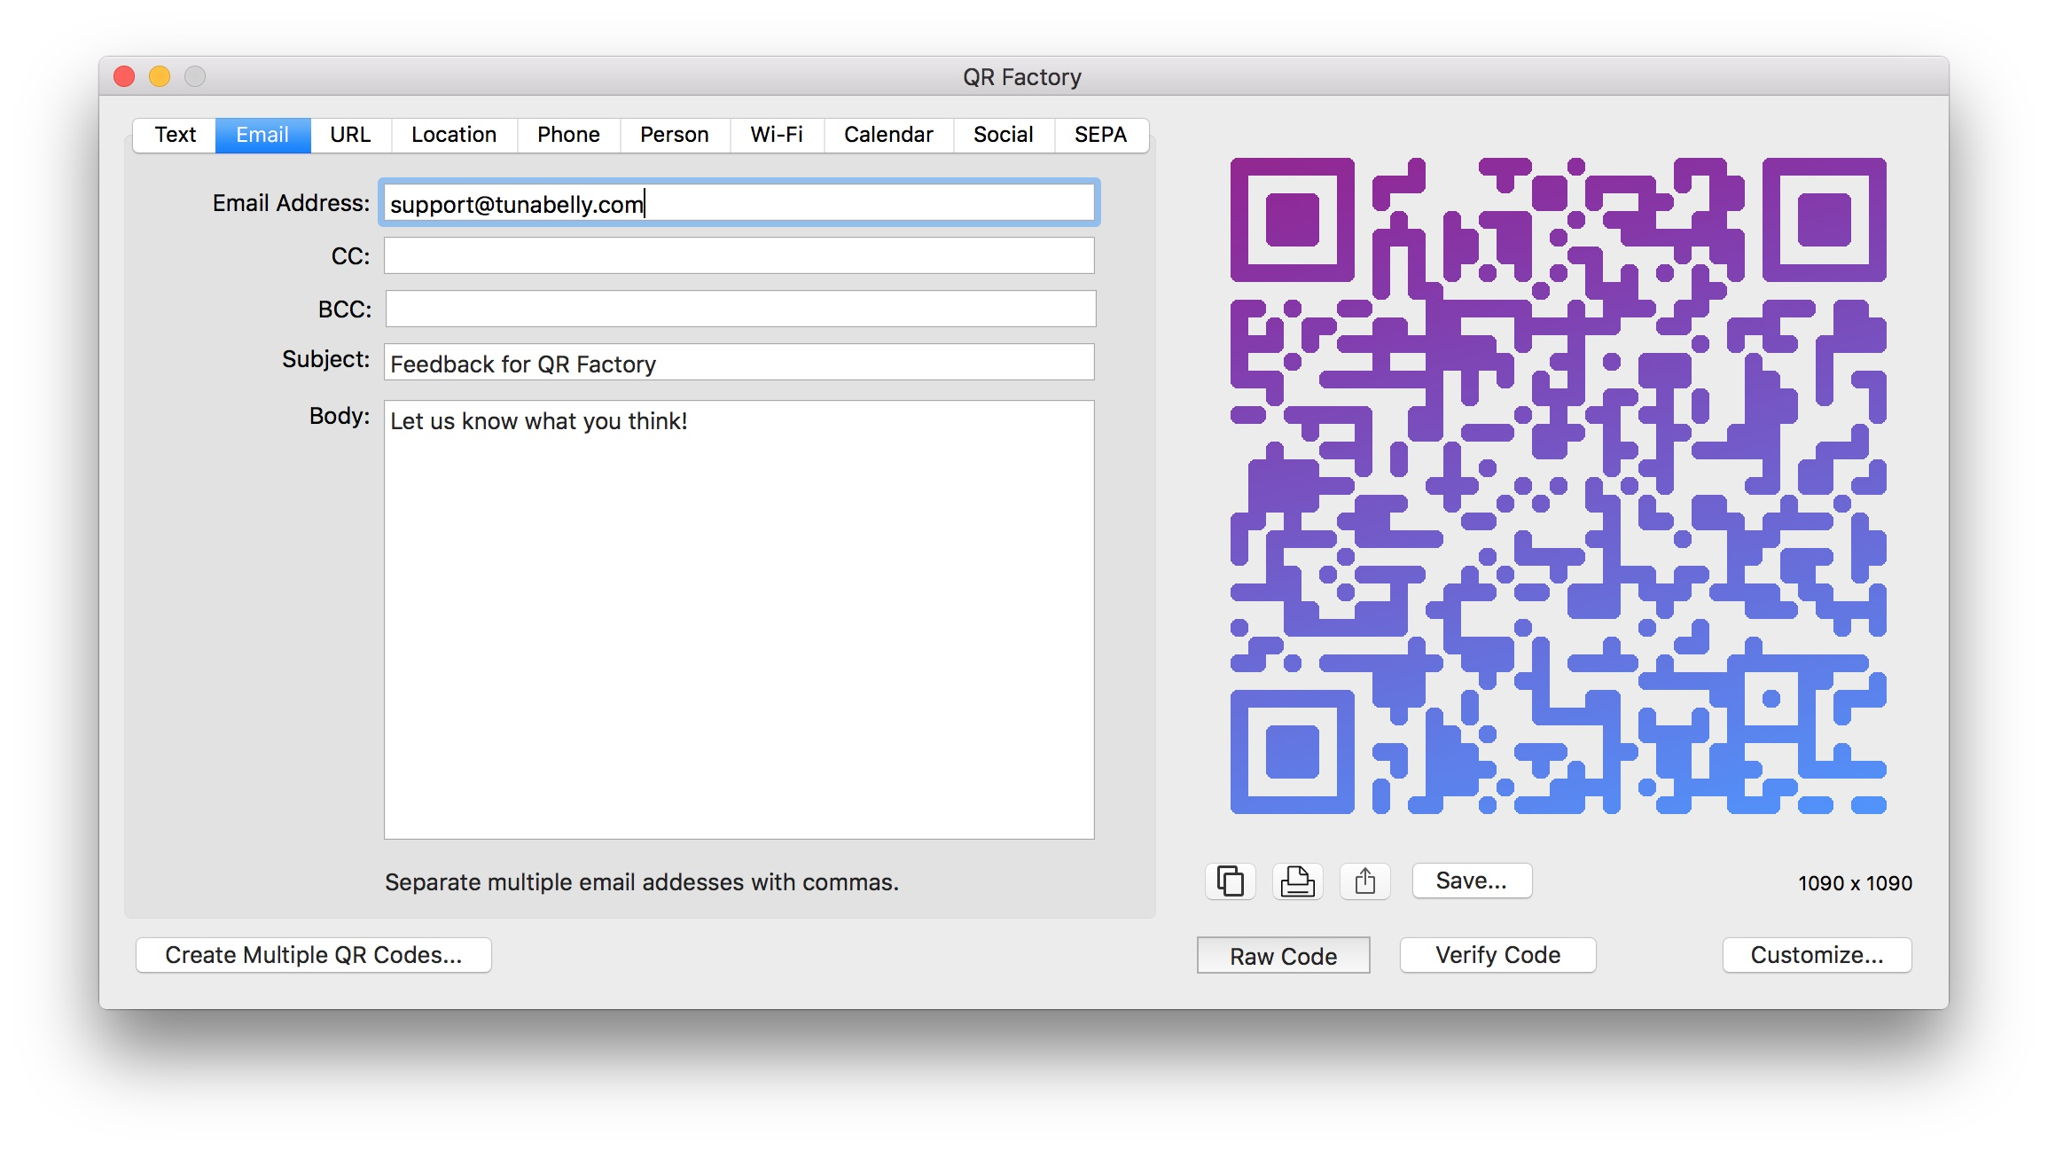Copy the QR code to clipboard

tap(1230, 881)
